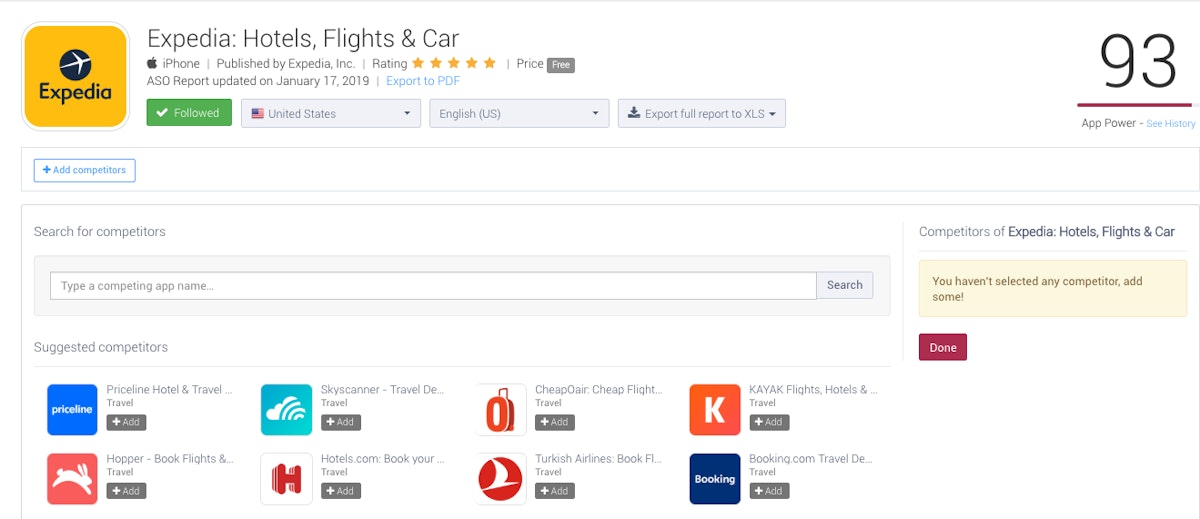Click the Priceline app icon
Image resolution: width=1200 pixels, height=519 pixels.
click(x=72, y=410)
